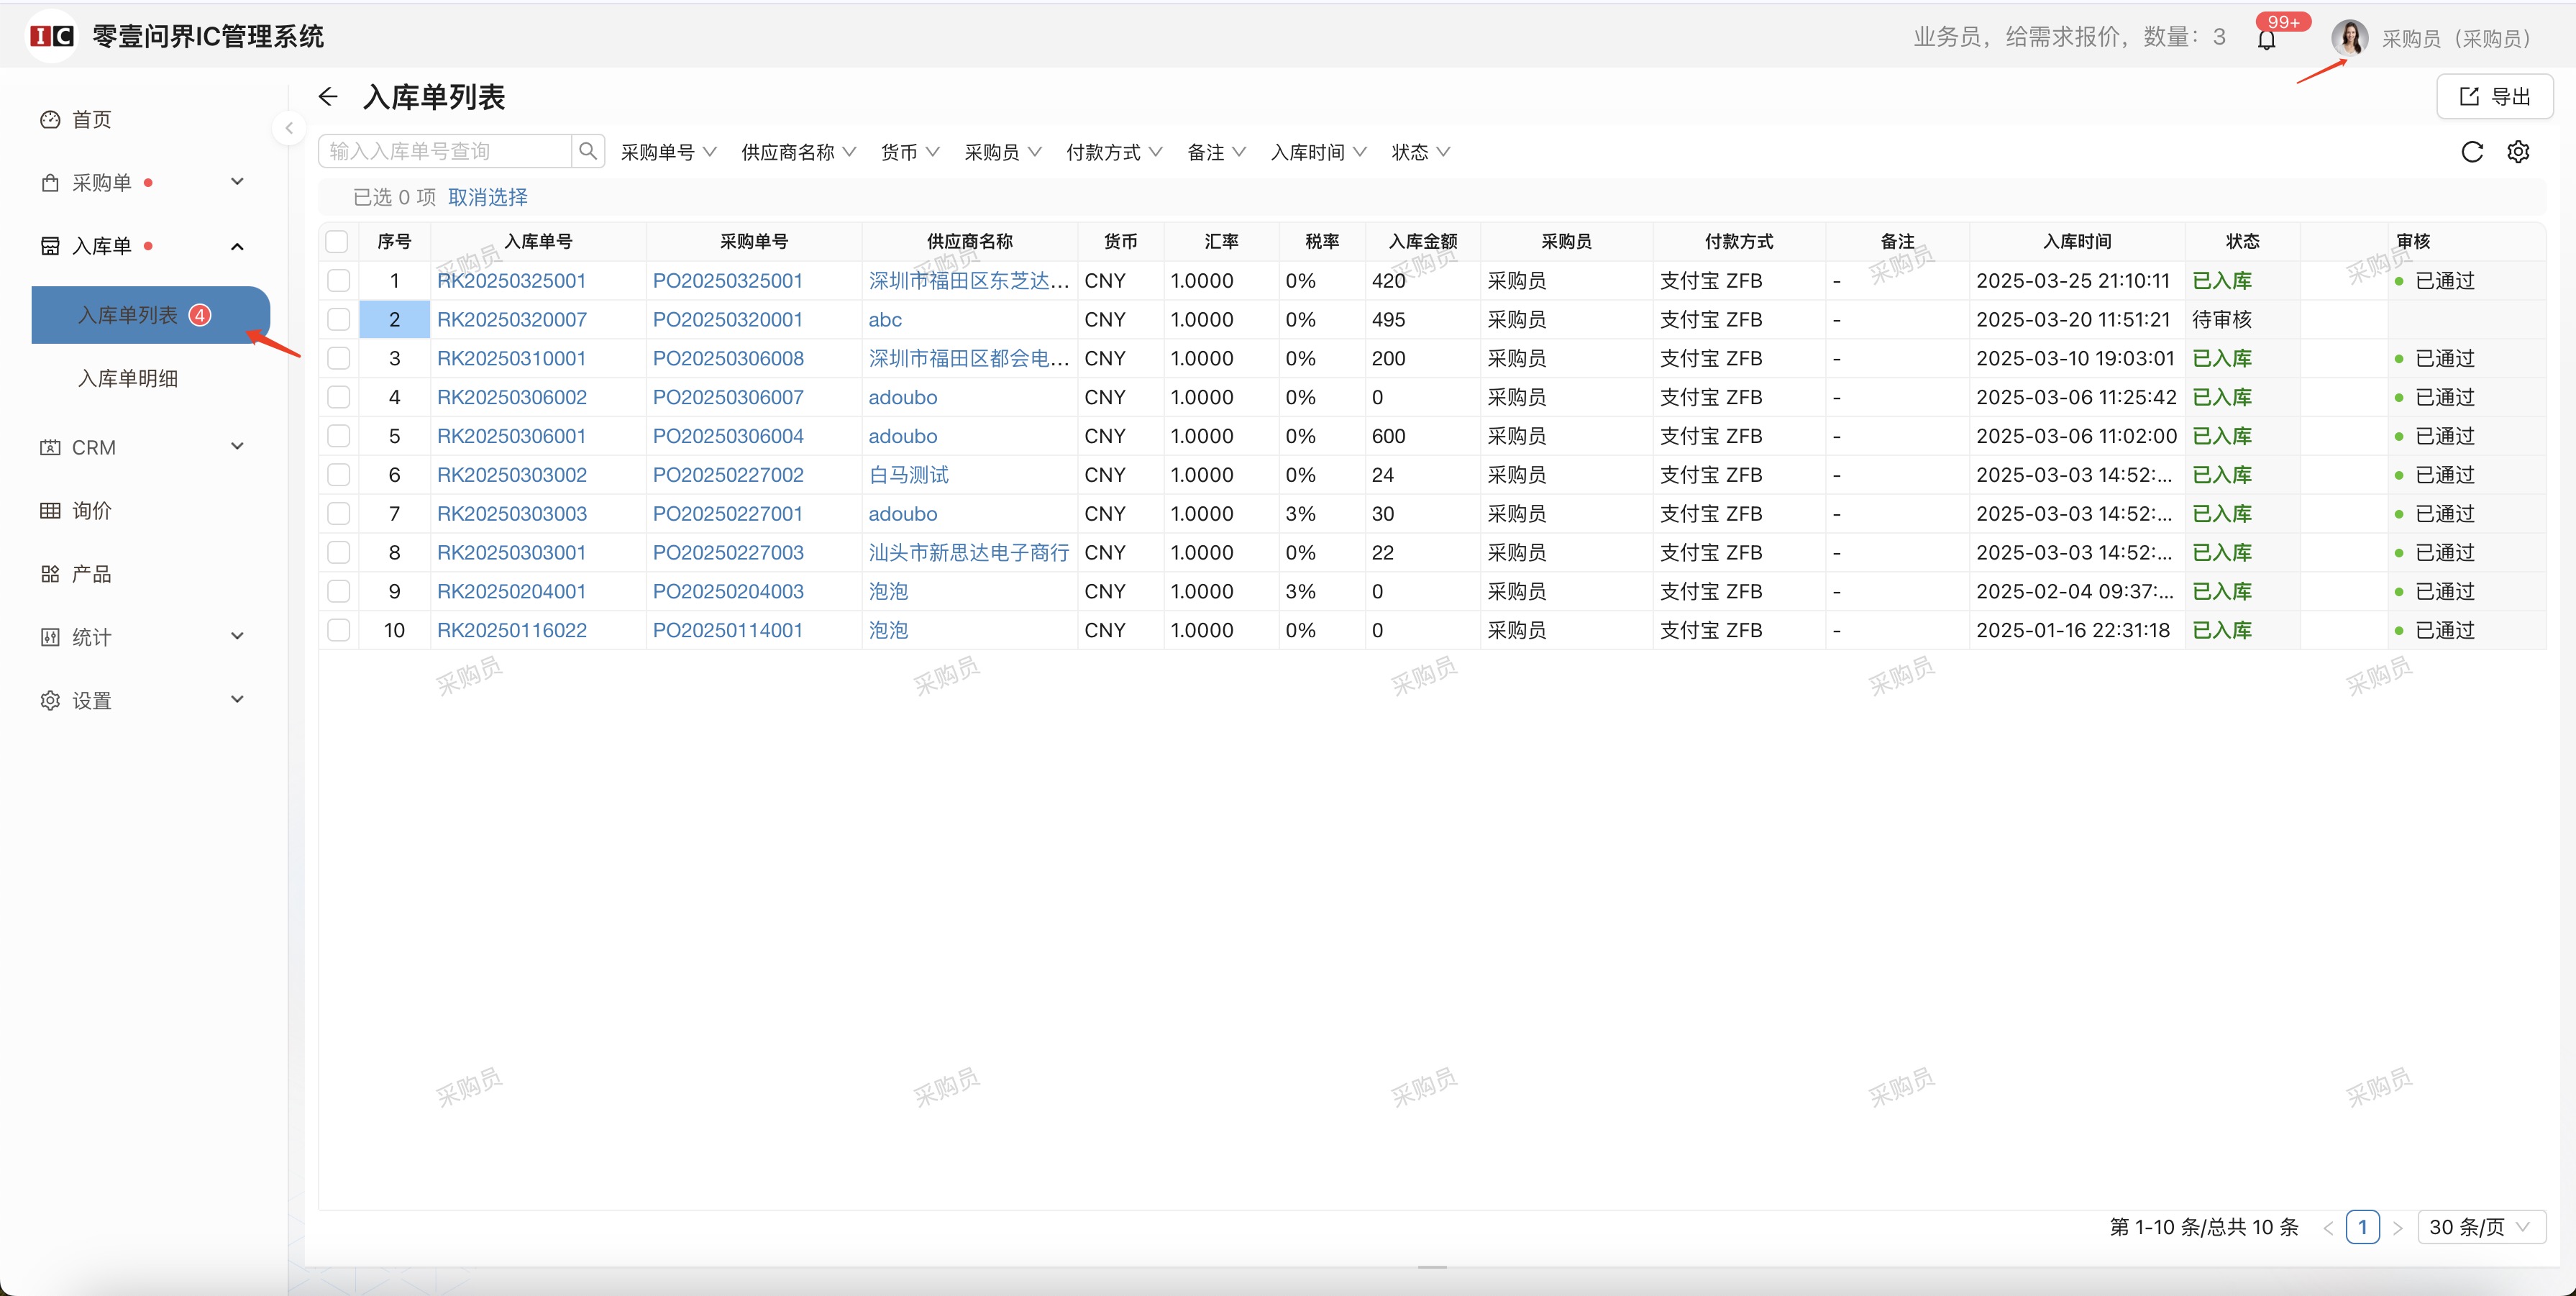The height and width of the screenshot is (1296, 2576).
Task: Toggle the select-all header checkbox
Action: click(338, 242)
